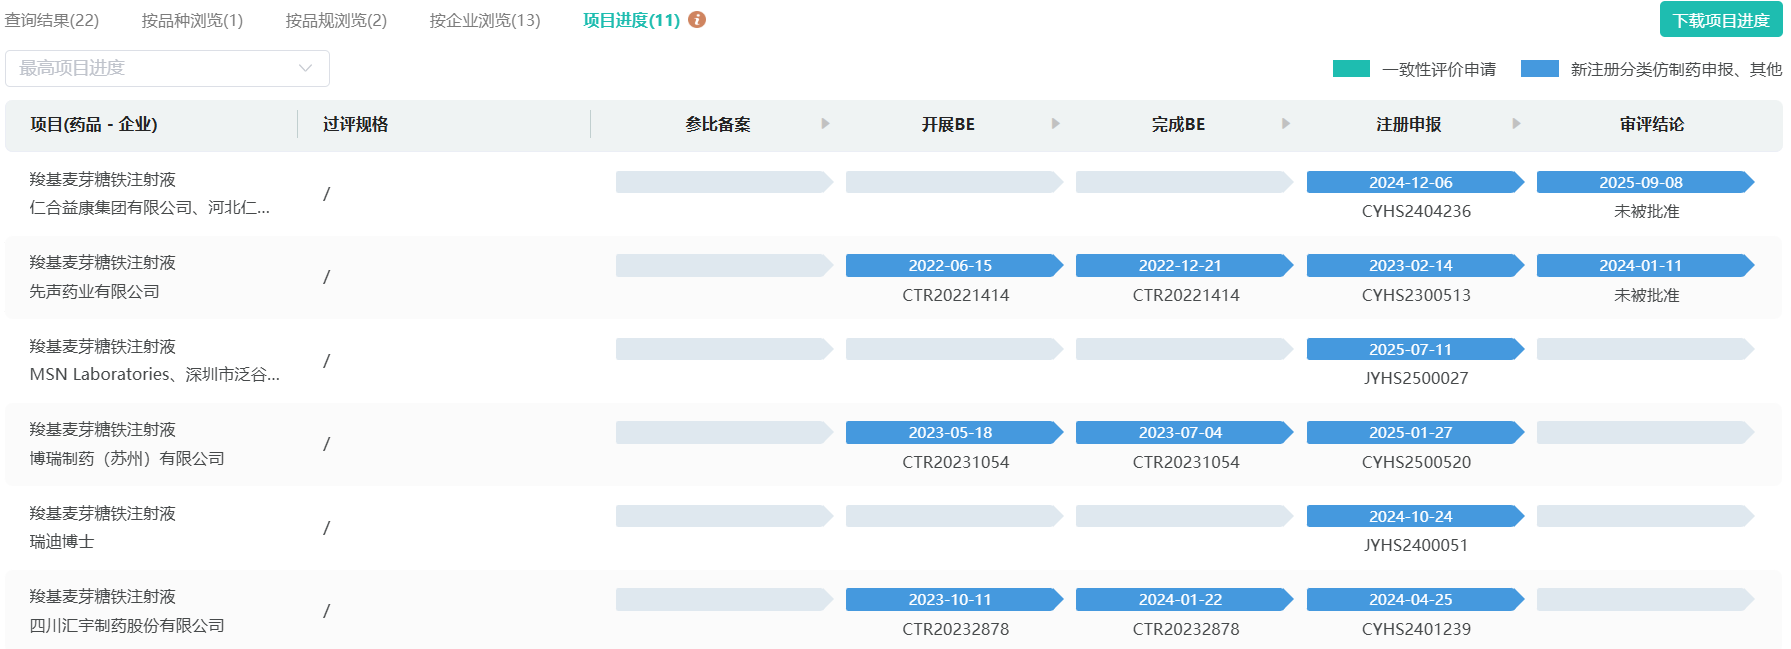Click the blue 新注册分类仿制药申报 legend swatch
The width and height of the screenshot is (1791, 649).
[1539, 69]
